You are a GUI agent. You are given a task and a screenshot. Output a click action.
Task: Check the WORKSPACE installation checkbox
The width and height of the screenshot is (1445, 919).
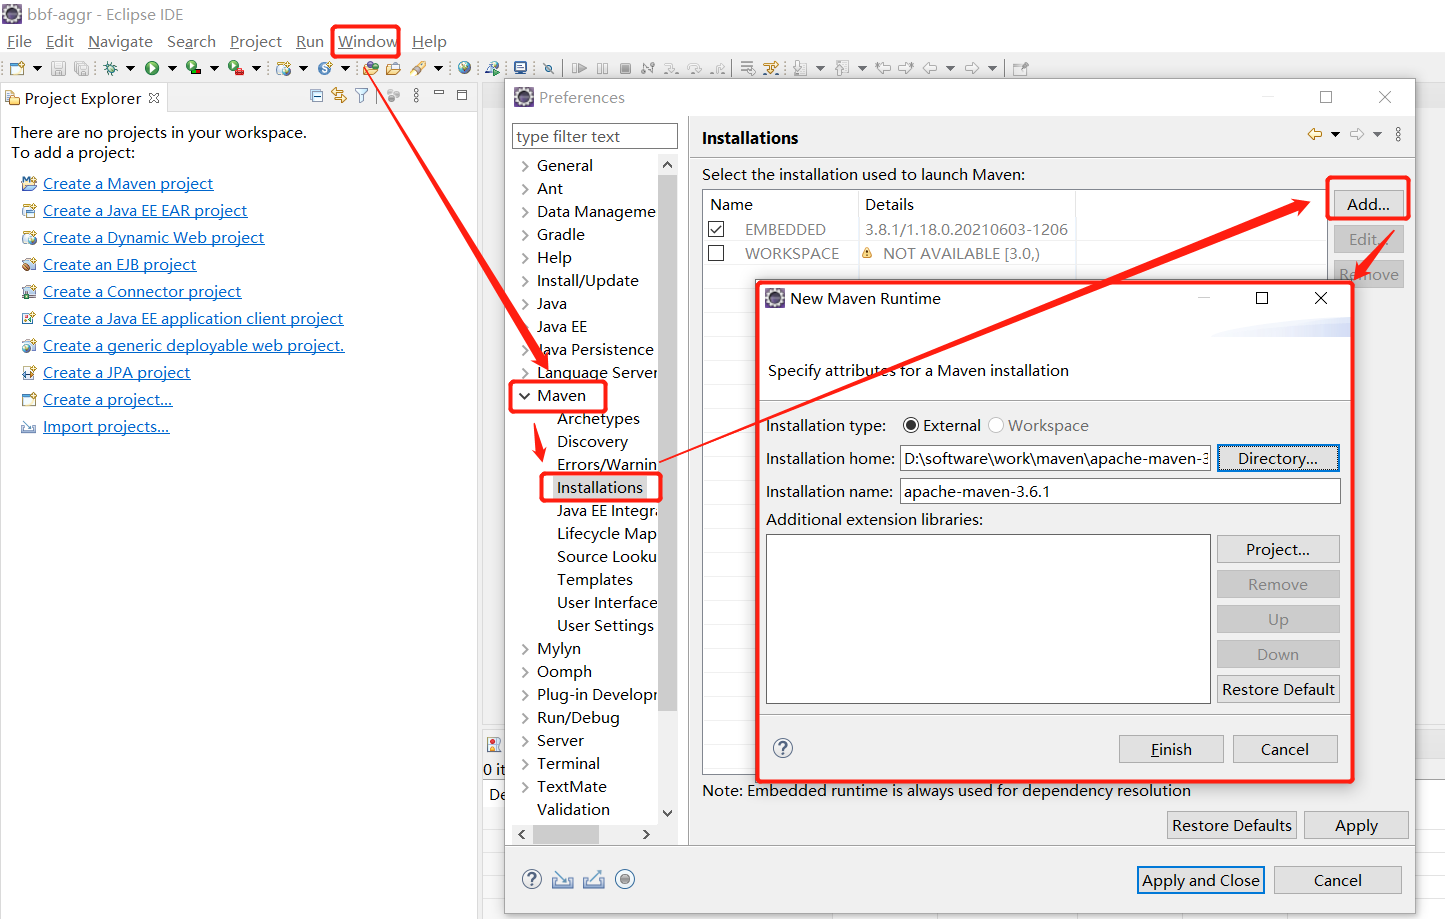point(716,253)
